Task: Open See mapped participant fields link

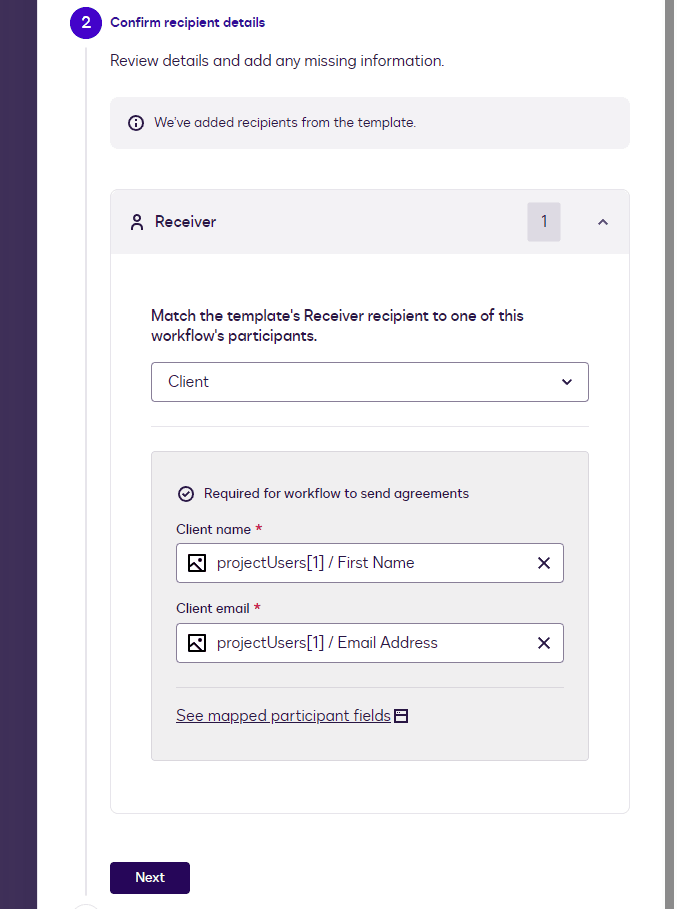Action: (x=283, y=716)
